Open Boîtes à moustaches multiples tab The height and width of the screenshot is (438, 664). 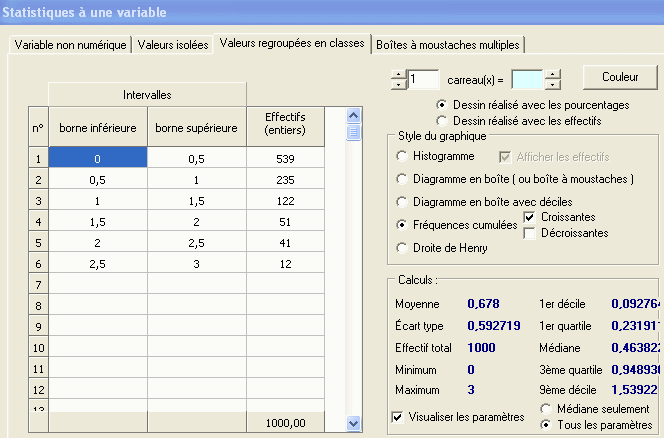point(448,45)
